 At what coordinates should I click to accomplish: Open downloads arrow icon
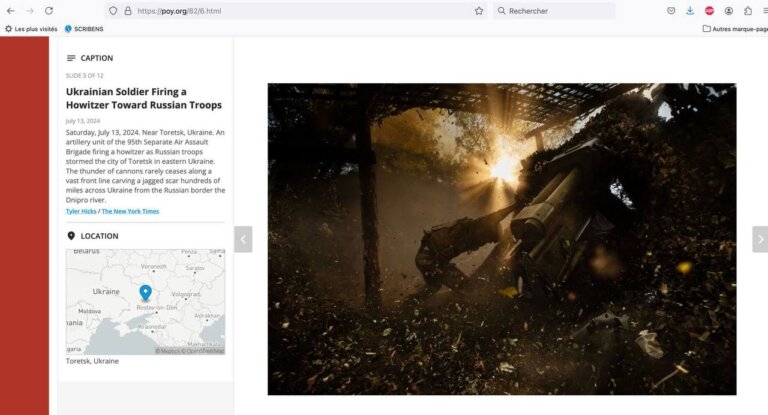tap(690, 11)
